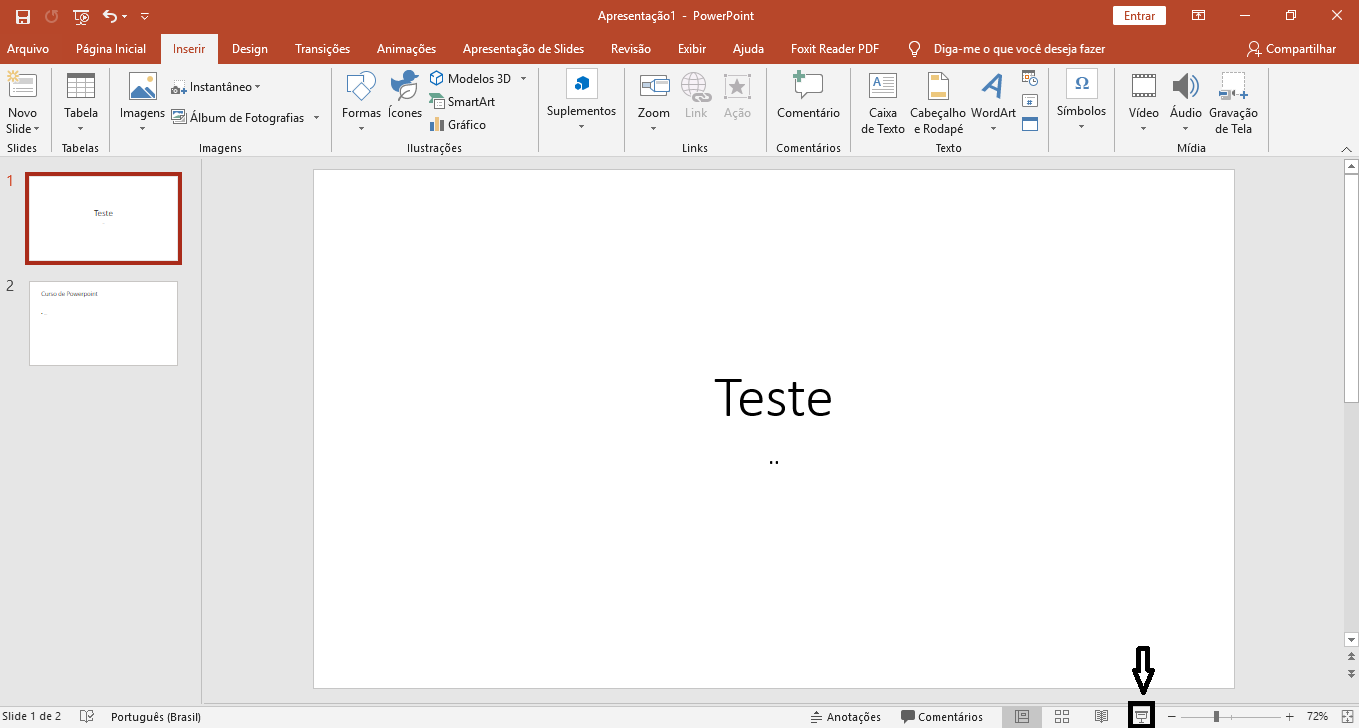Viewport: 1359px width, 728px height.
Task: Switch to slide sorter view
Action: pos(1062,716)
